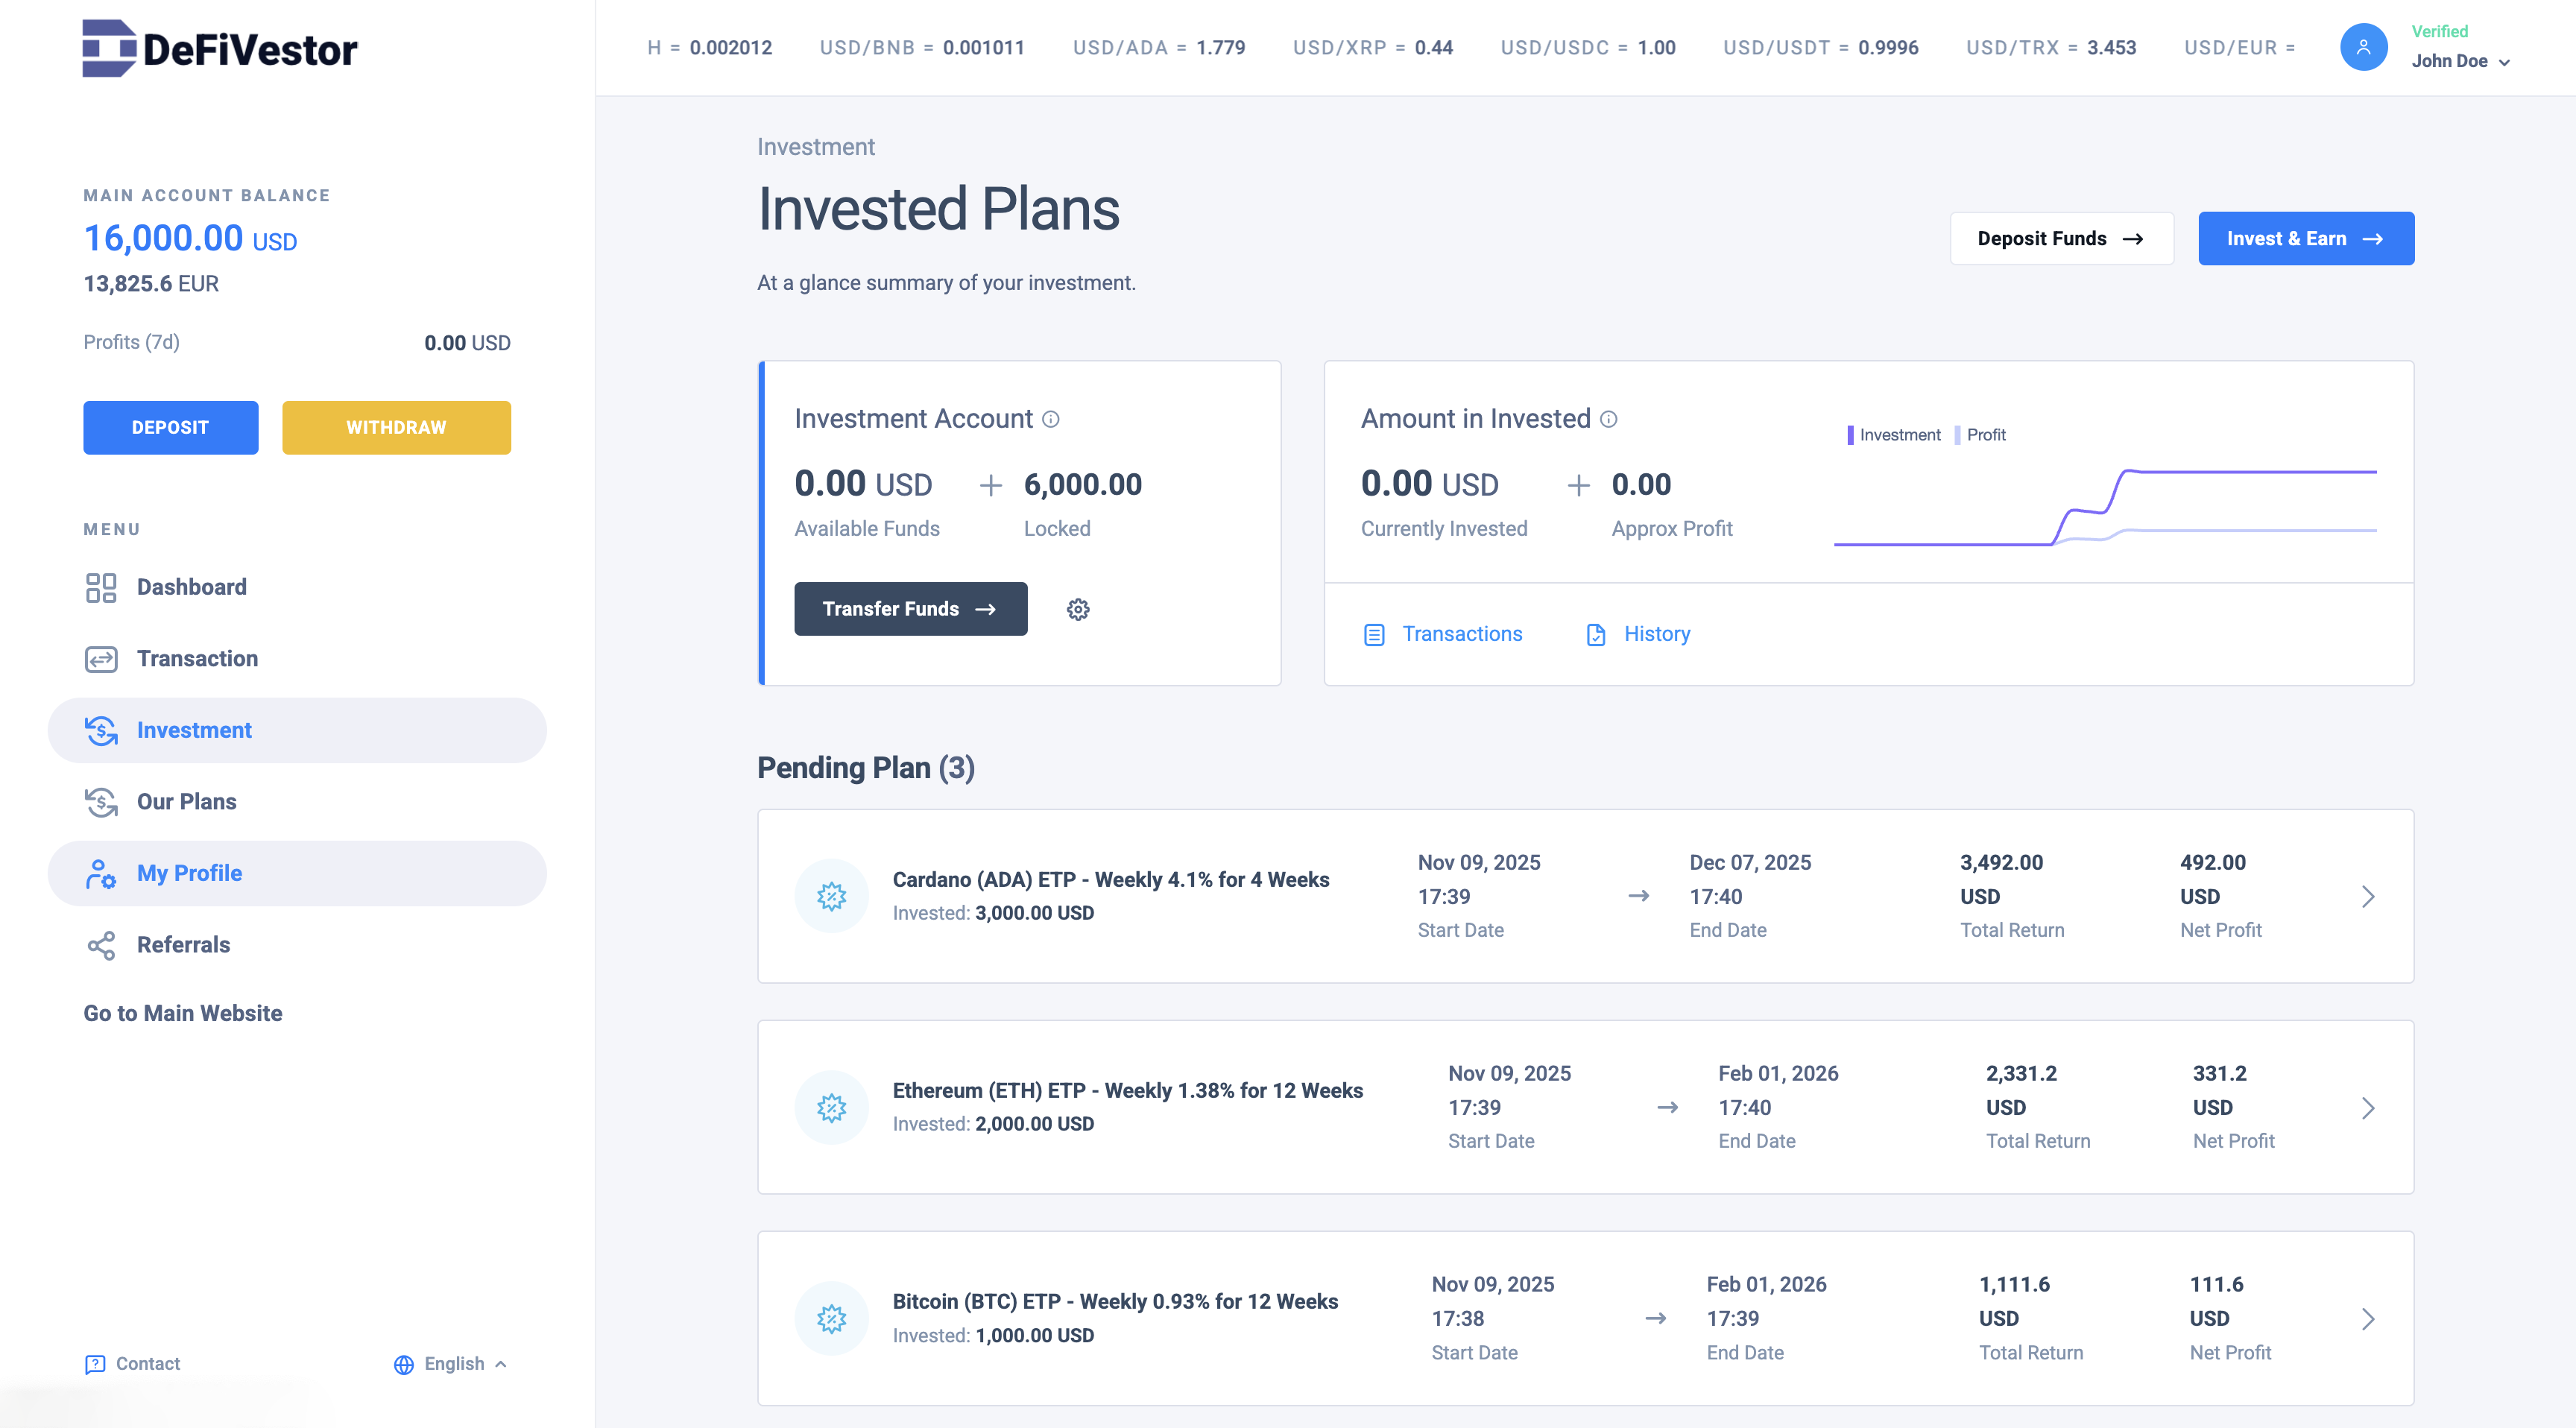Open the History link

click(1656, 634)
